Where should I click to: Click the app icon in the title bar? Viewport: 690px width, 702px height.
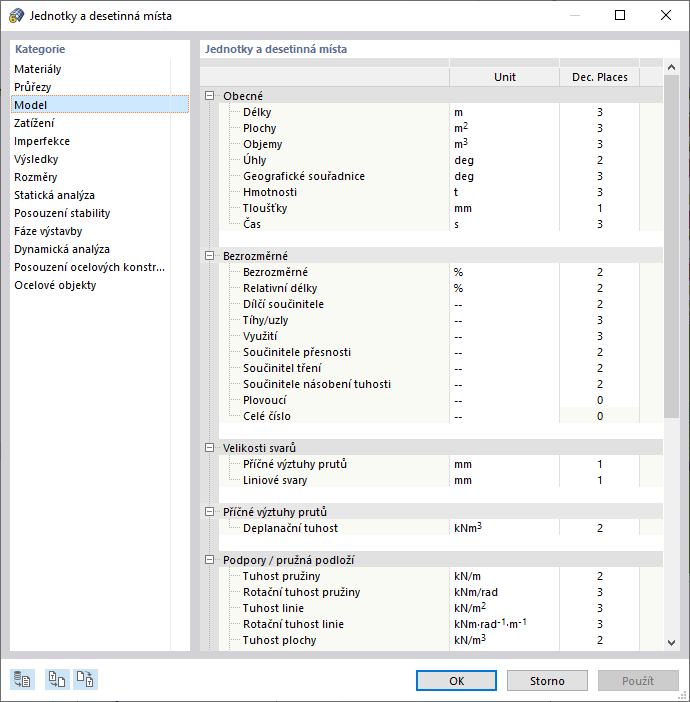(x=17, y=16)
